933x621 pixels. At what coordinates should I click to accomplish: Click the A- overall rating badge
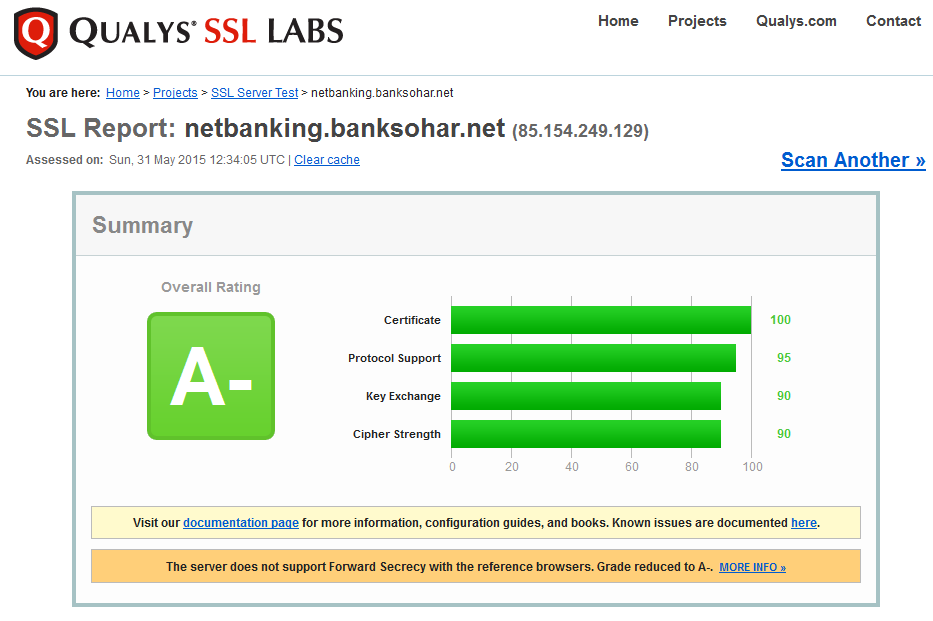point(211,376)
